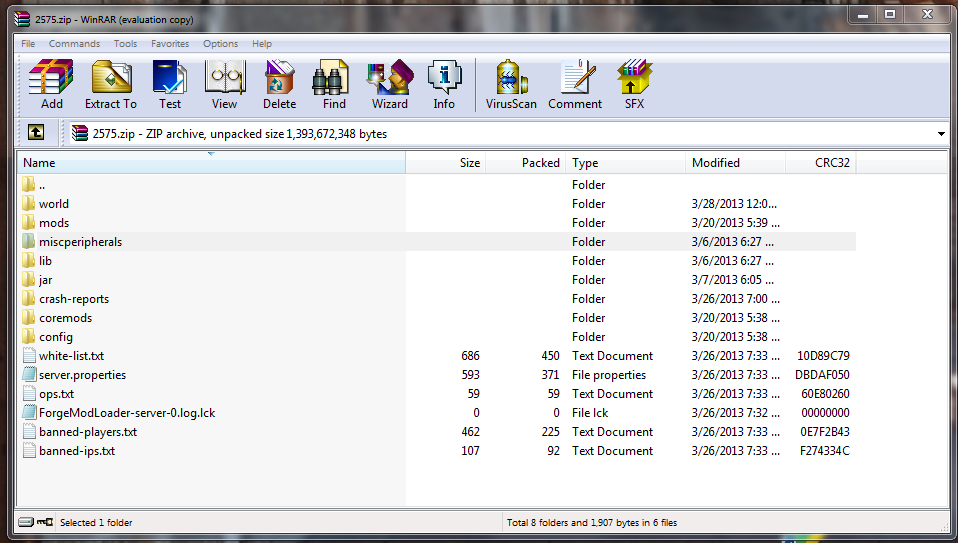Open the Commands menu
The height and width of the screenshot is (543, 958).
(x=74, y=44)
